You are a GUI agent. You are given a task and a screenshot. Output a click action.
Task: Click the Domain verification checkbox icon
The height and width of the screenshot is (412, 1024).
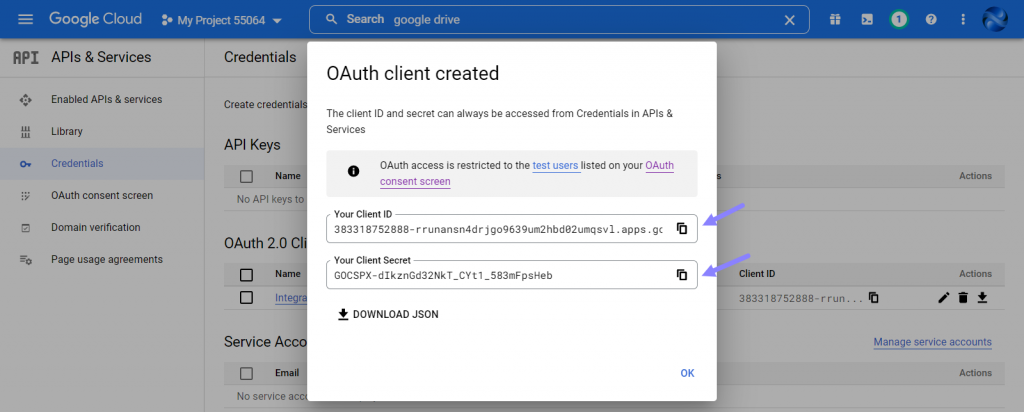pos(25,228)
